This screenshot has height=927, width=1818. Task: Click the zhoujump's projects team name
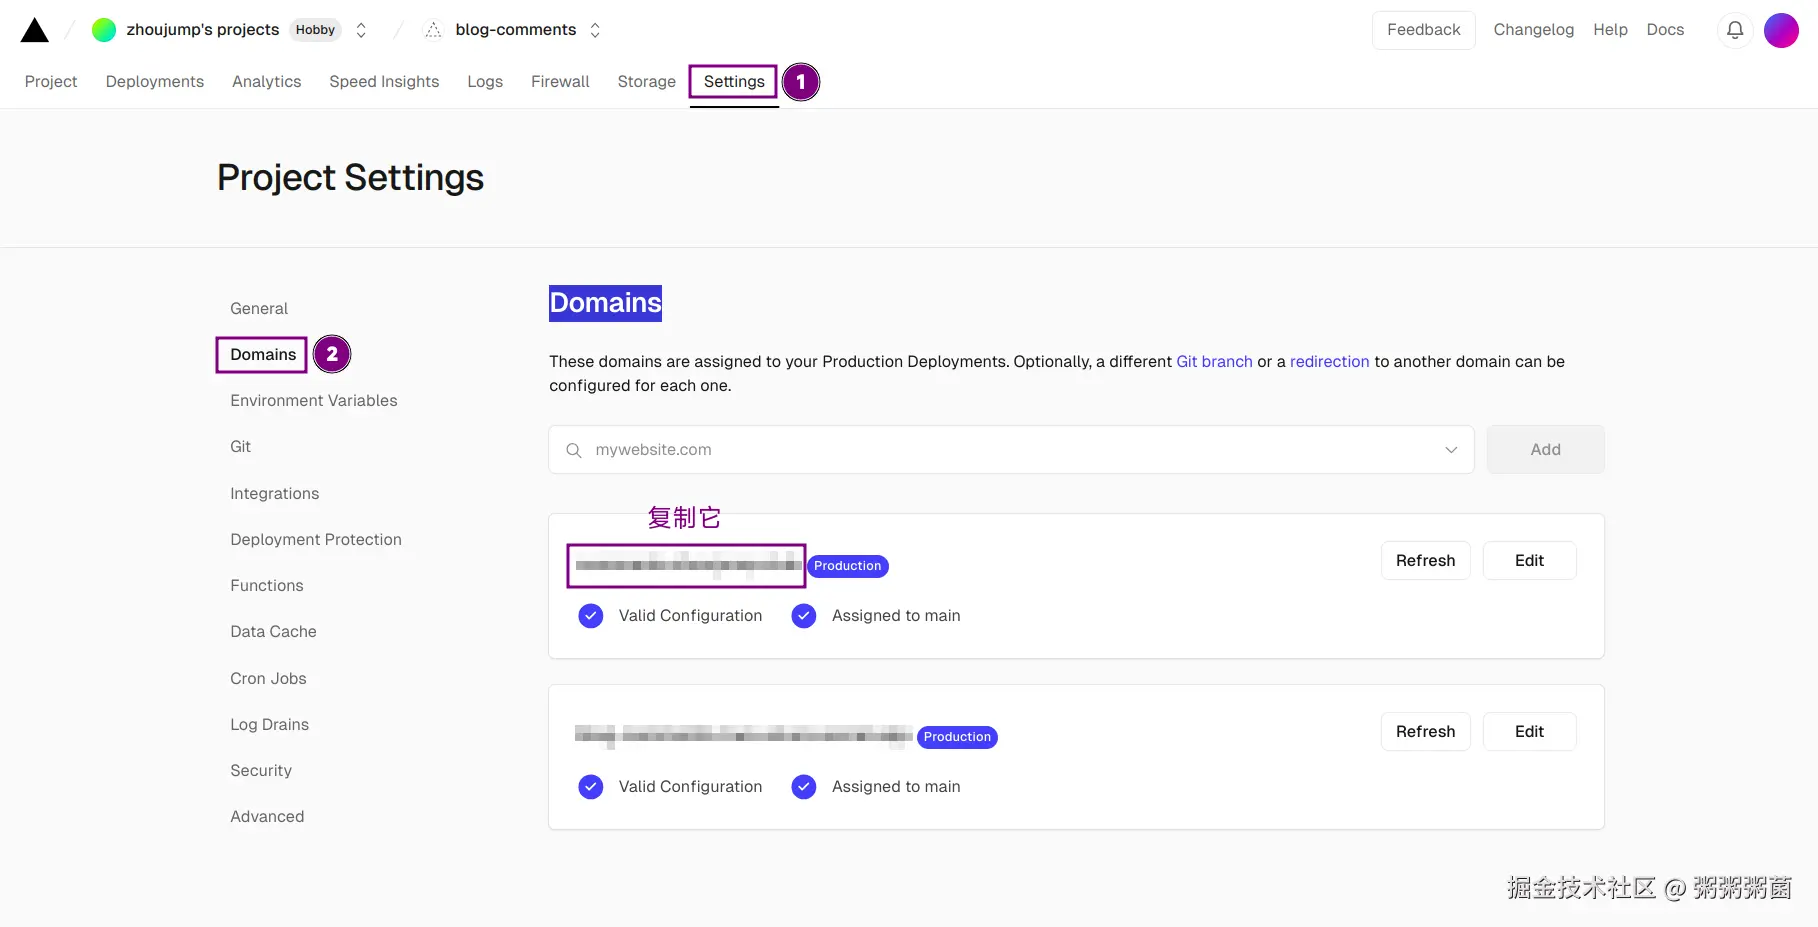pos(203,30)
